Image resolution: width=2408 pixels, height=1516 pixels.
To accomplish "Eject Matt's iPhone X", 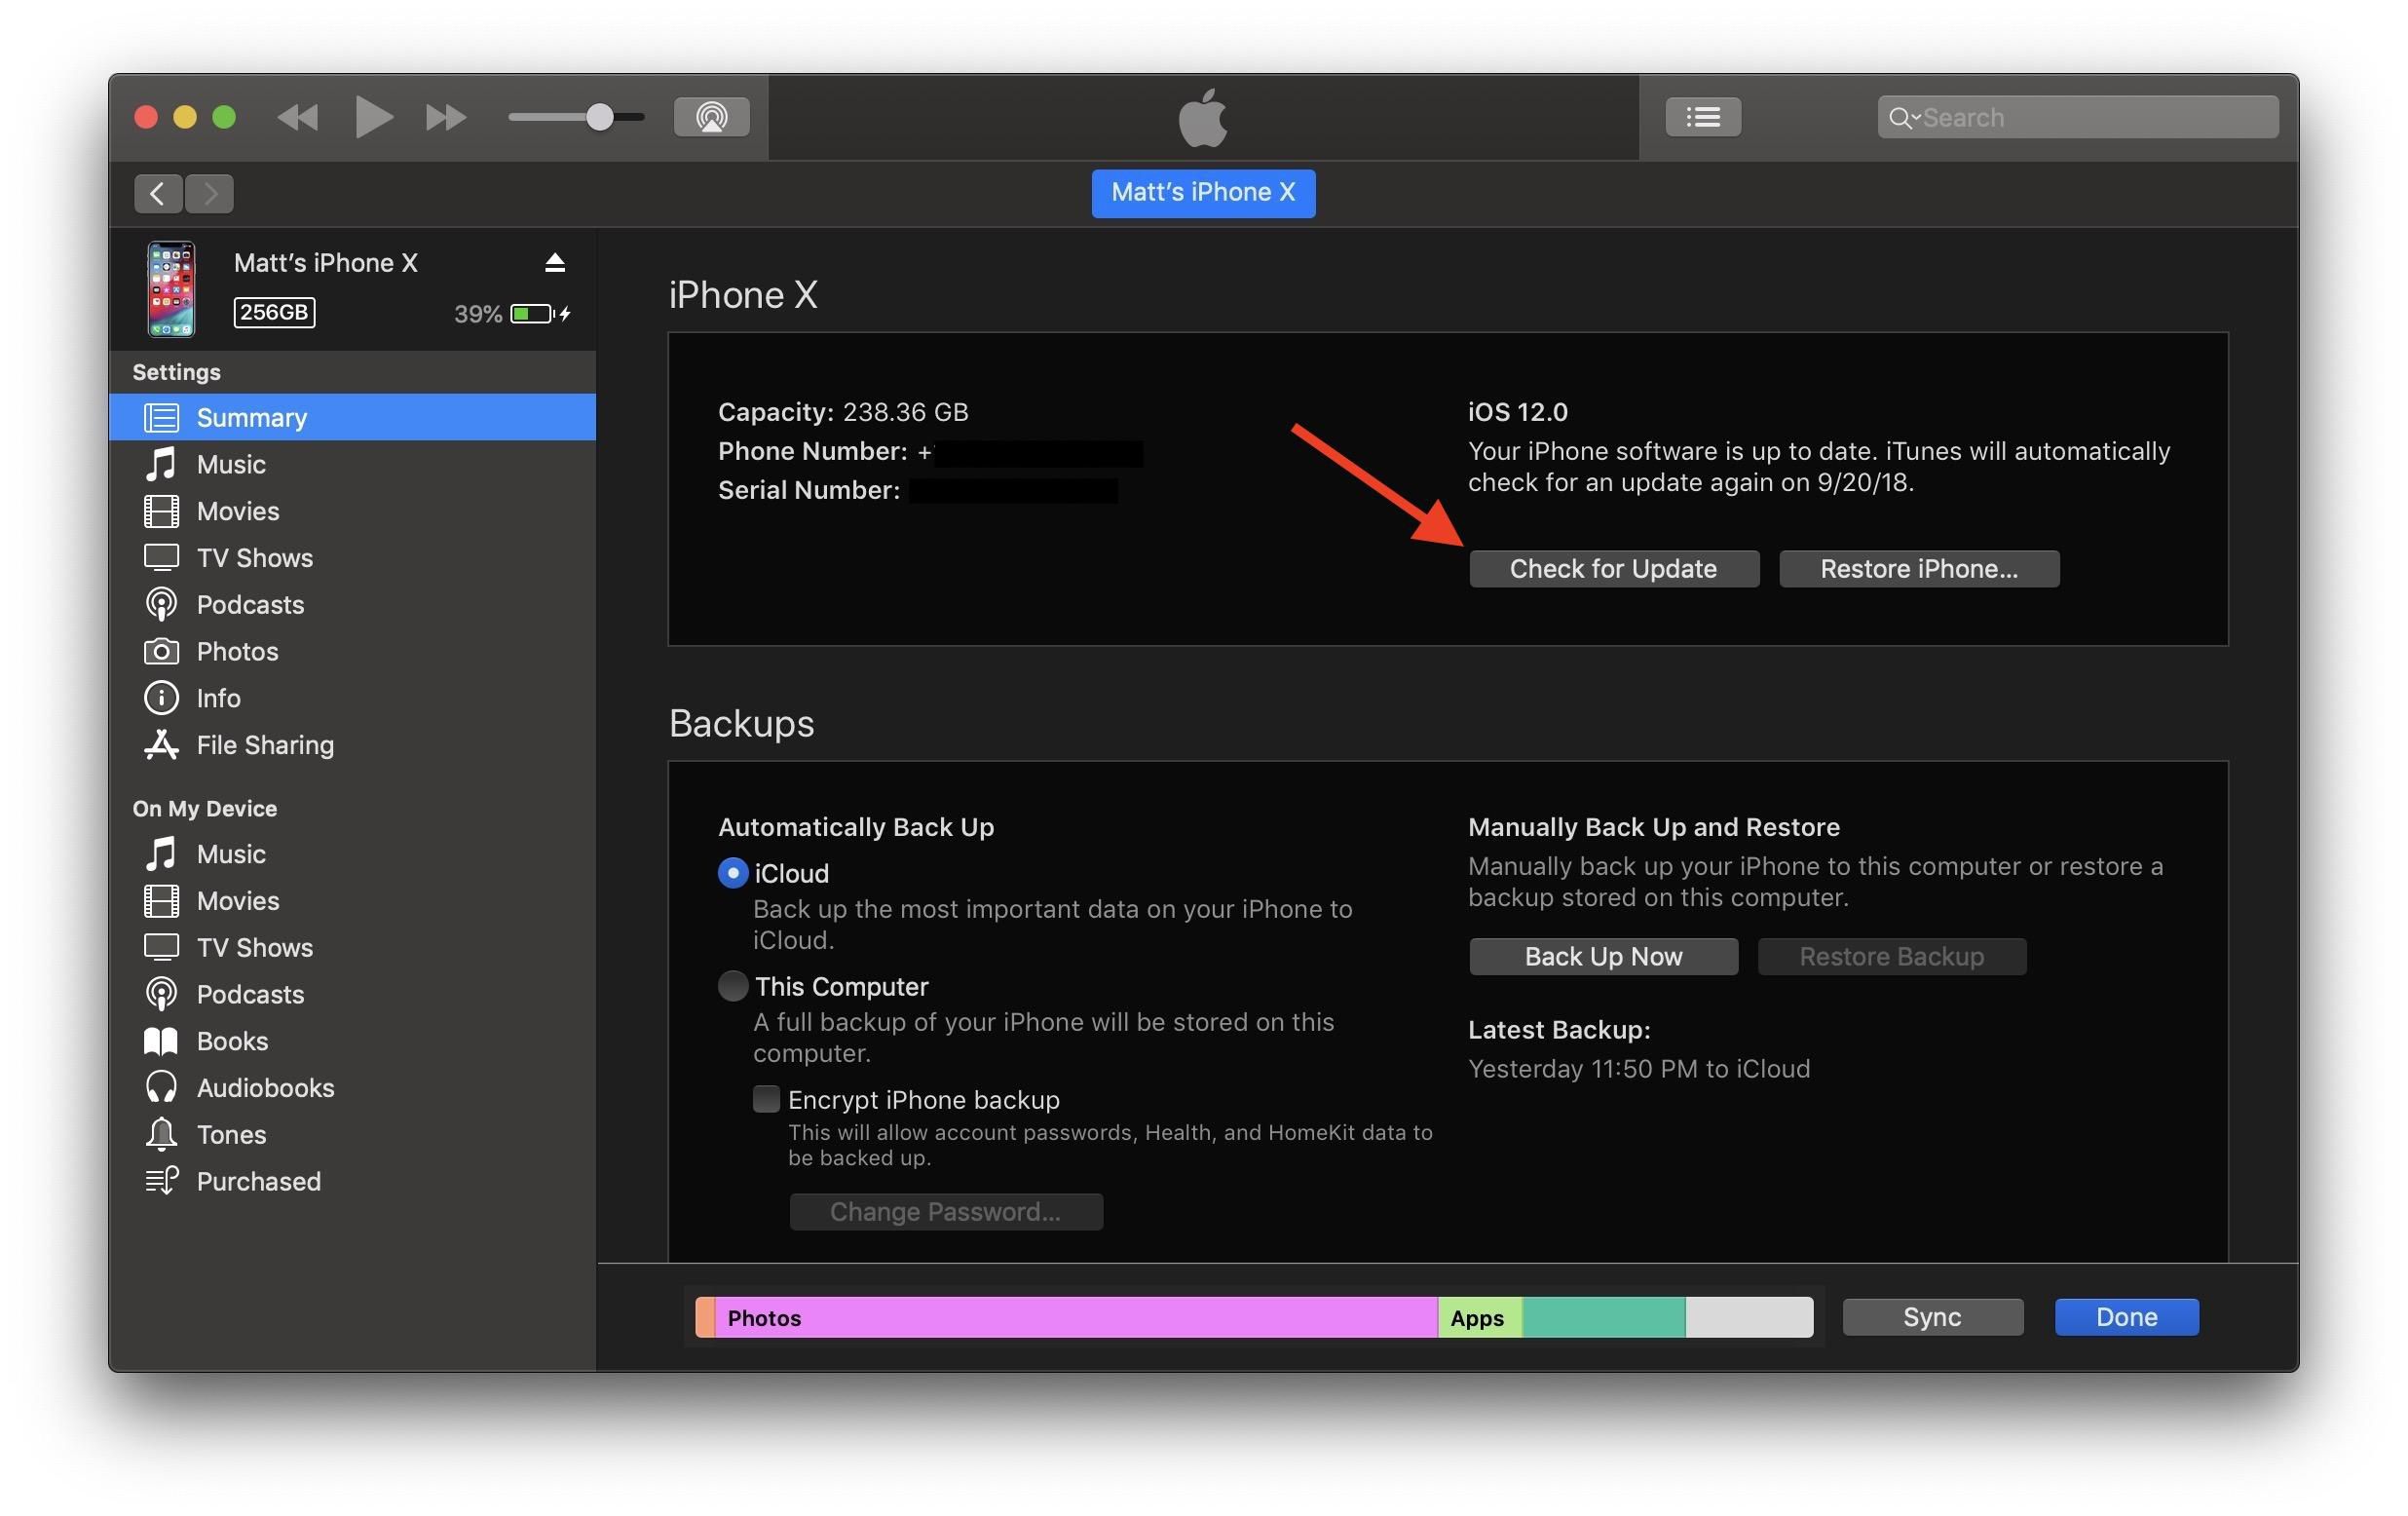I will [555, 262].
